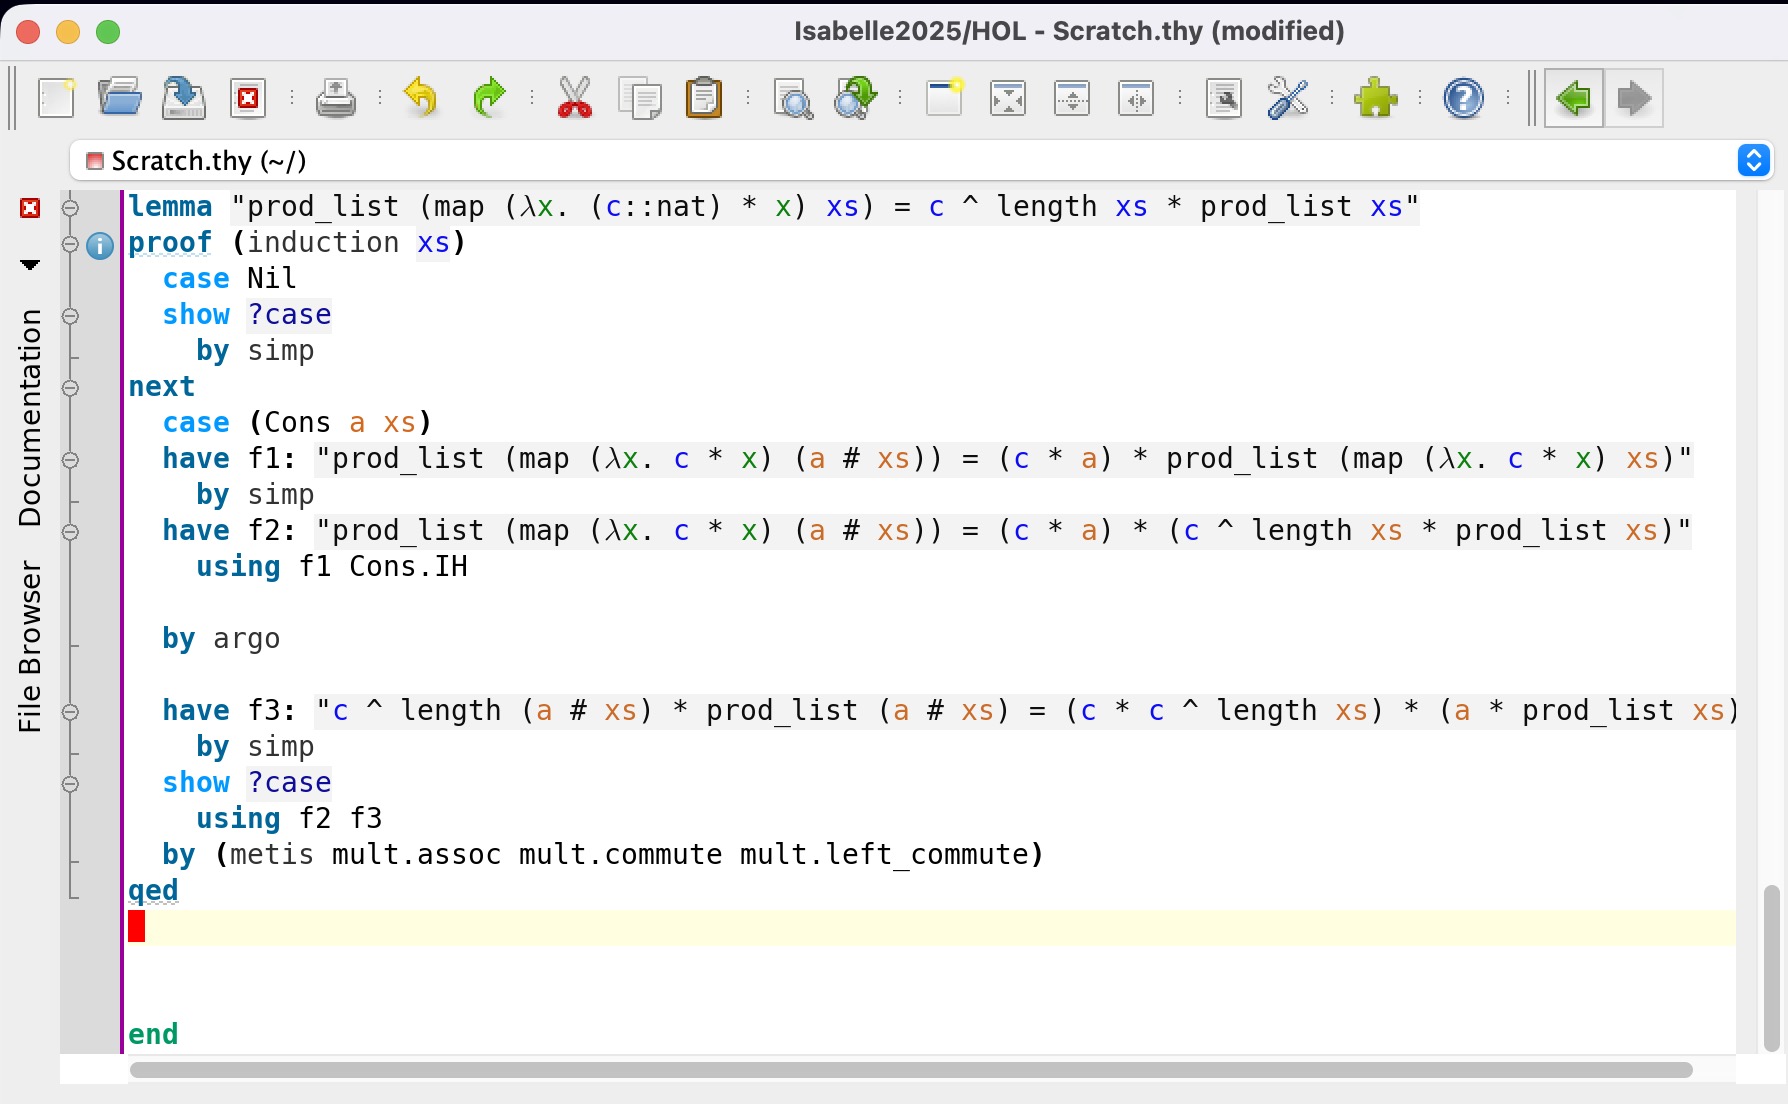Paste from the clipboard icon
Image resolution: width=1788 pixels, height=1104 pixels.
coord(703,98)
